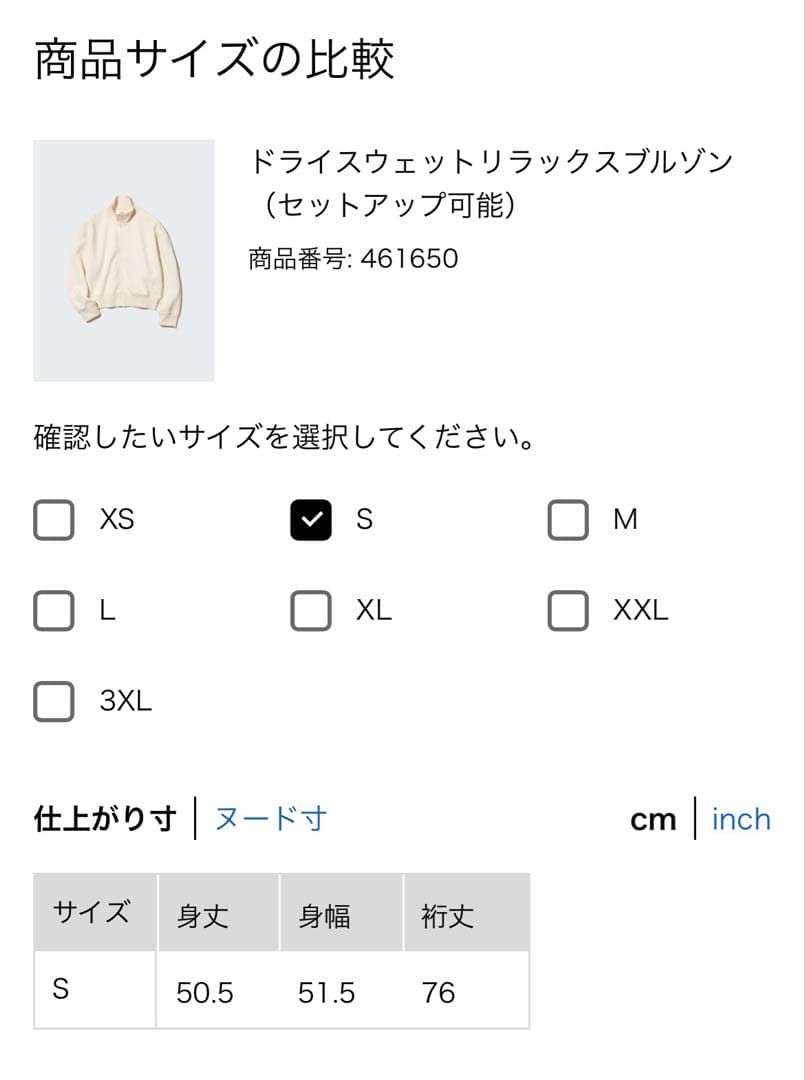Select the L size checkbox
Screen dimensions: 805x1080
pyautogui.click(x=54, y=610)
